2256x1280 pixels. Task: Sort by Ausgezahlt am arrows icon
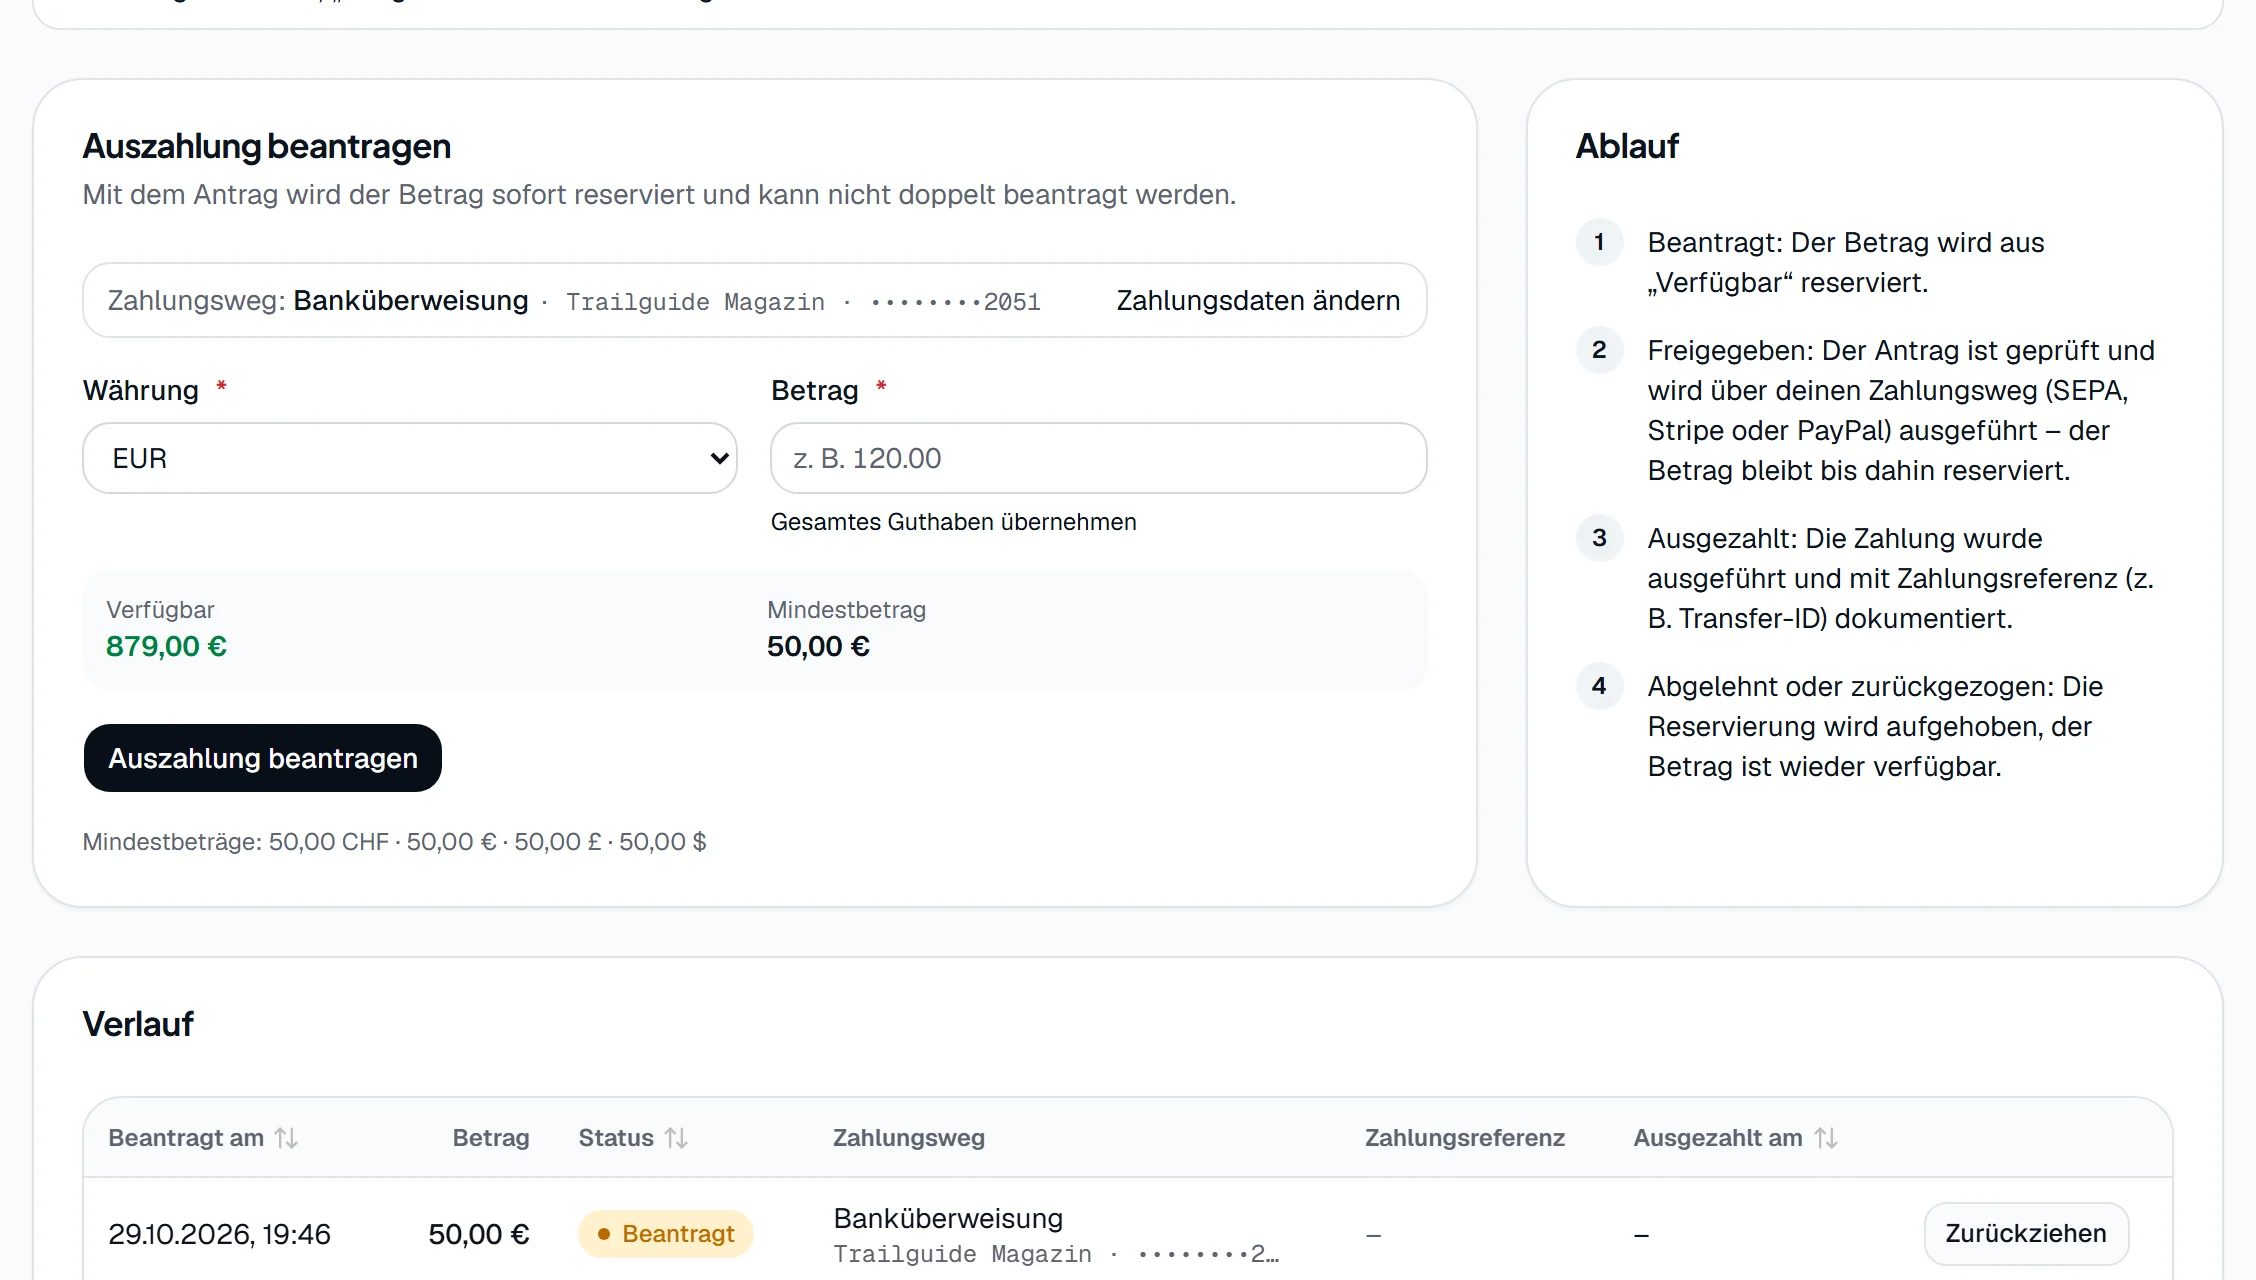(x=1825, y=1138)
